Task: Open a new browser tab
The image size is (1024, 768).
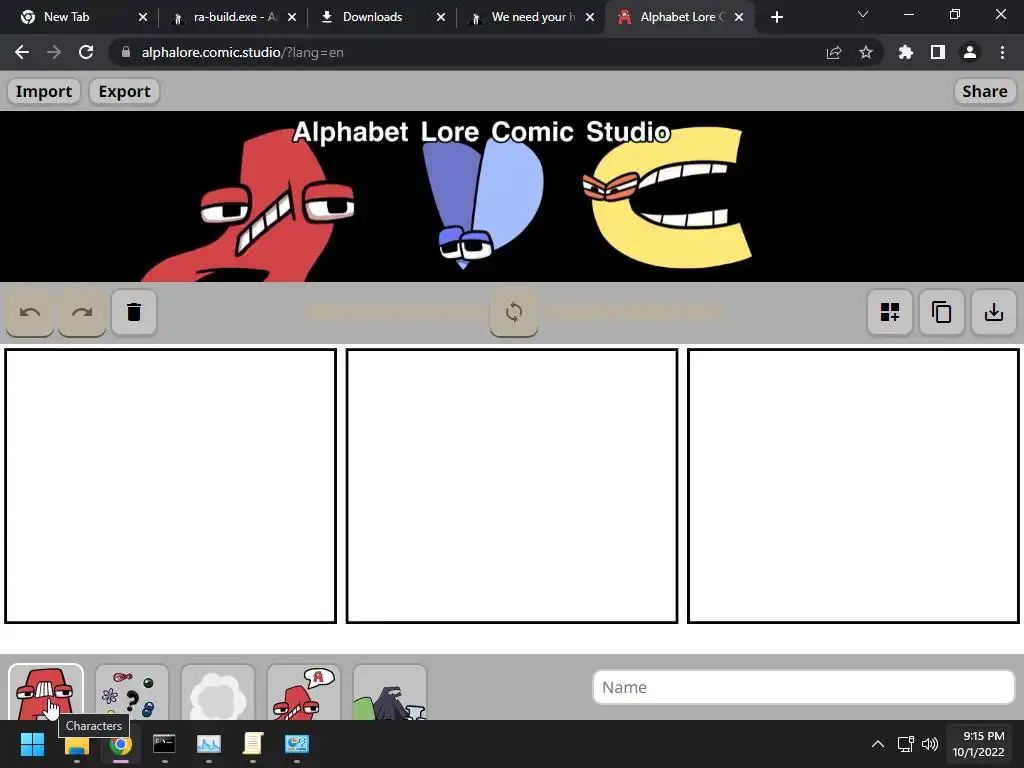Action: pos(776,17)
